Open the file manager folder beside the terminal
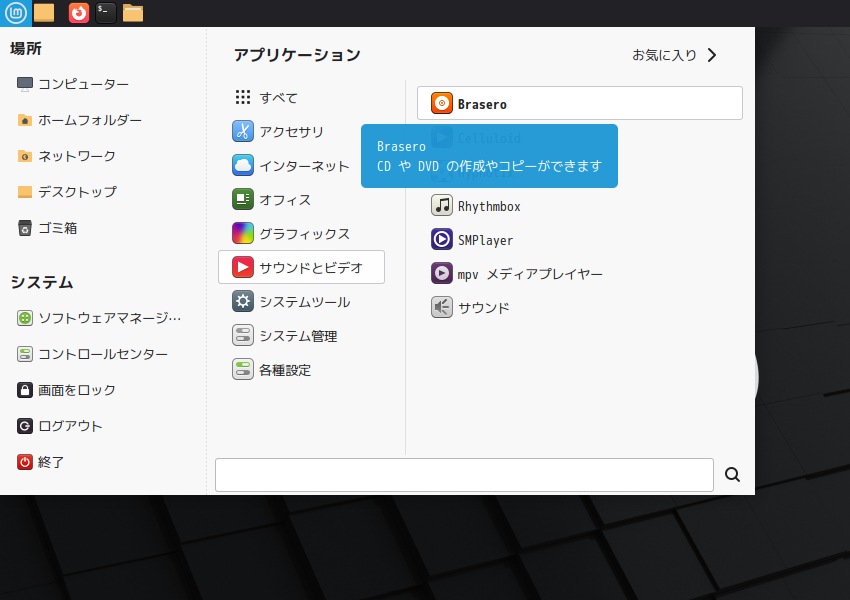Image resolution: width=850 pixels, height=600 pixels. [133, 12]
